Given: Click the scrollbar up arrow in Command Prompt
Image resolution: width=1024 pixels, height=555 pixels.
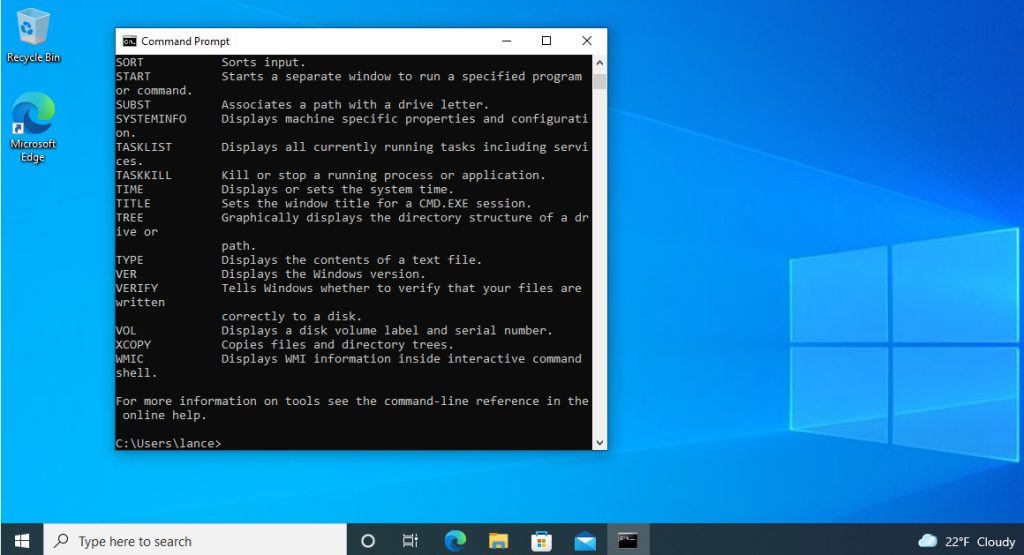Looking at the screenshot, I should coord(600,63).
